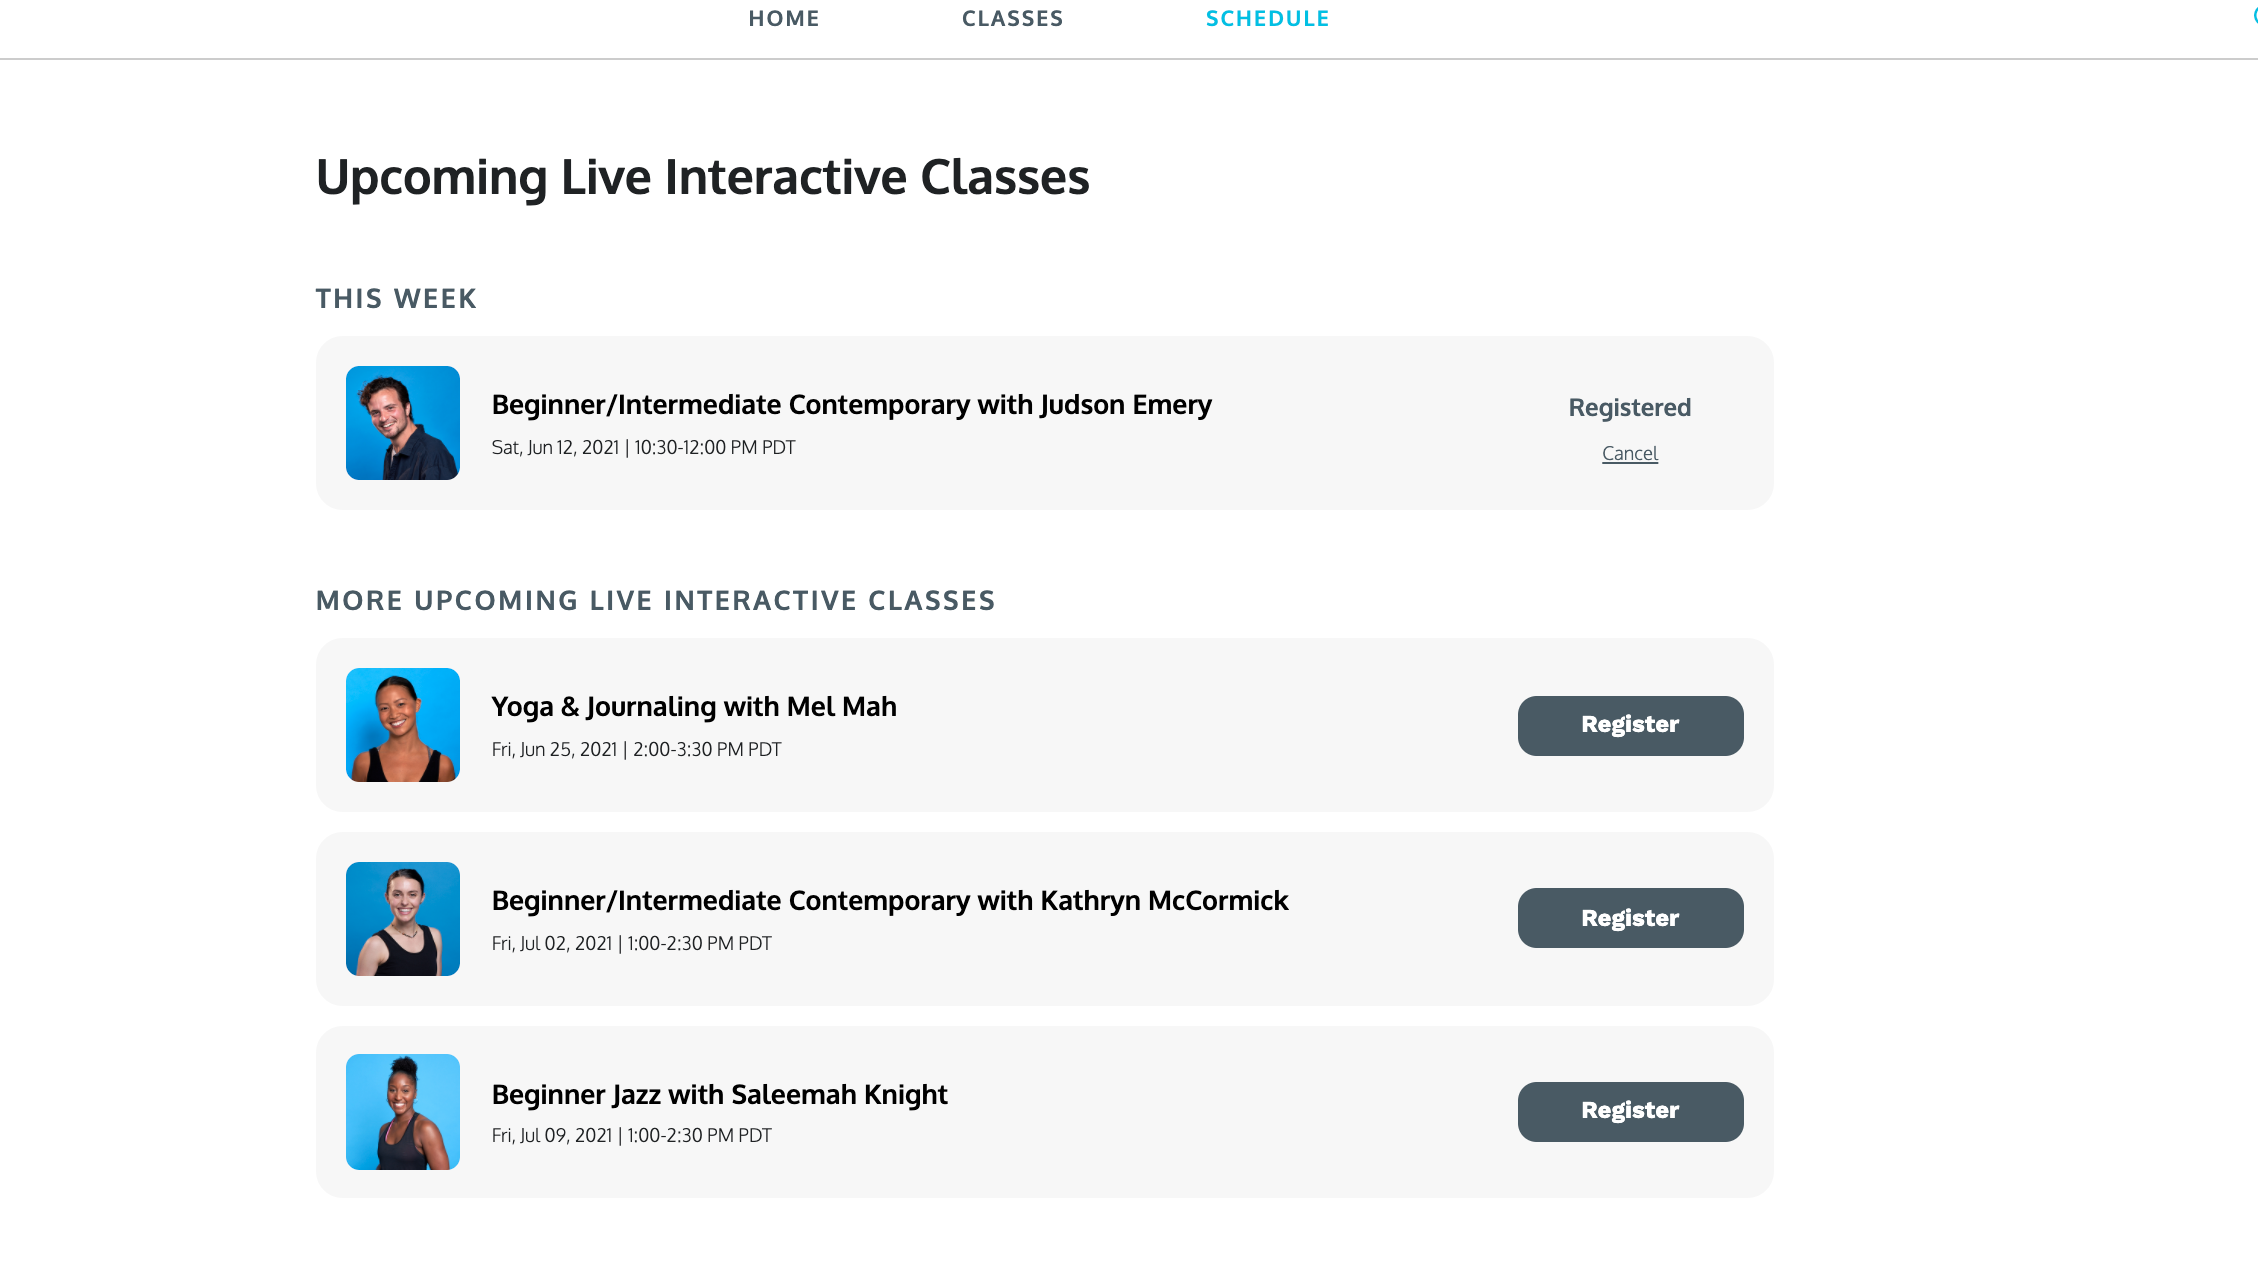The width and height of the screenshot is (2258, 1284).
Task: Navigate to the CLASSES section
Action: (1012, 18)
